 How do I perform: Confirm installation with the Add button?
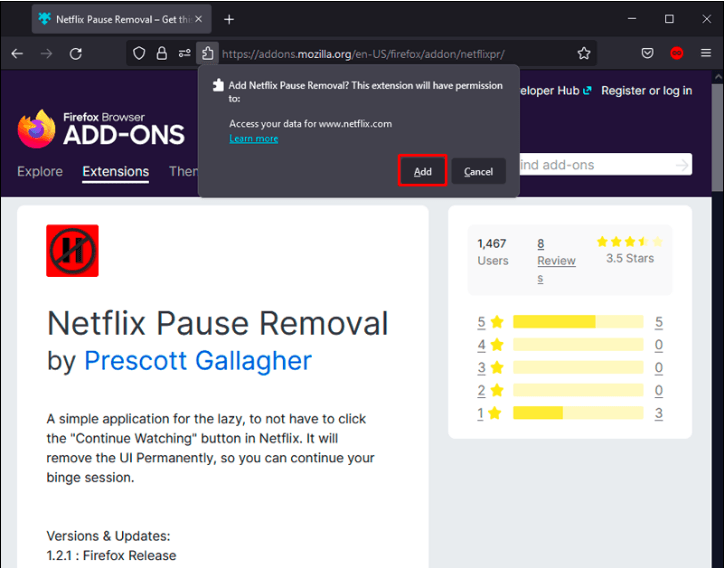[422, 171]
